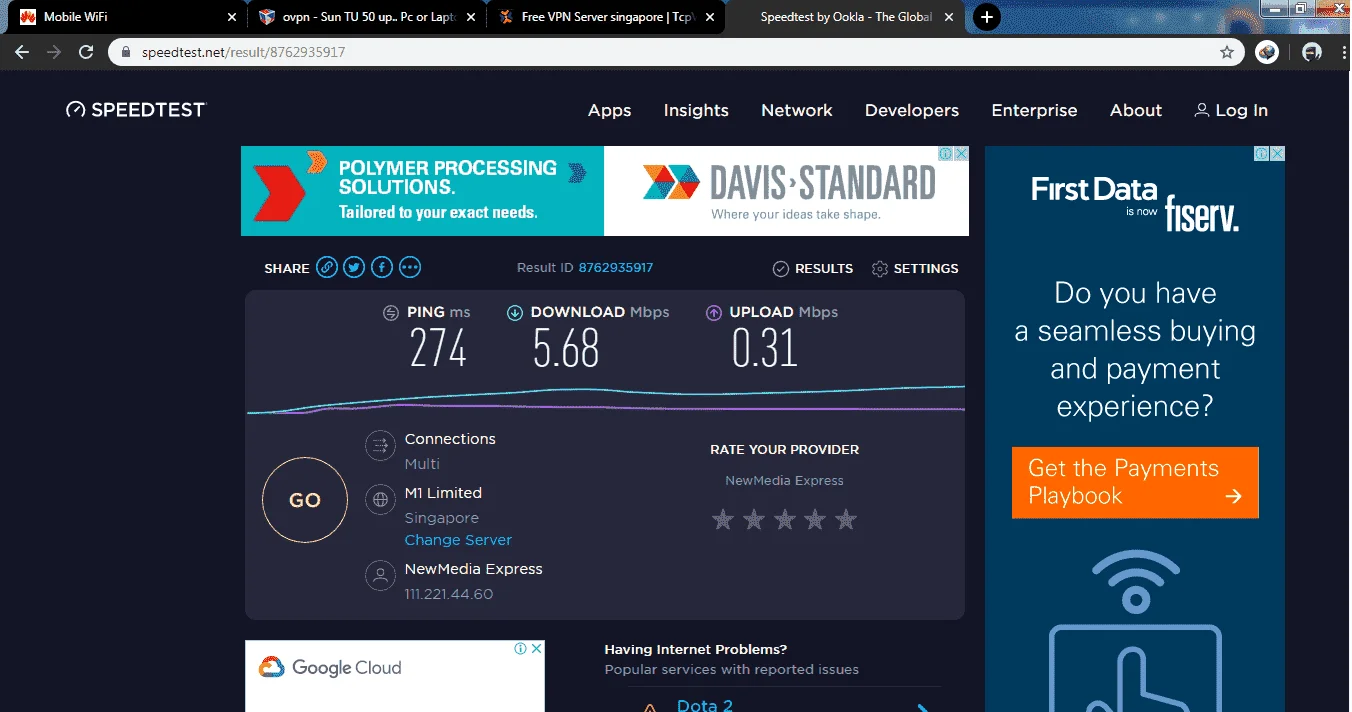The image size is (1352, 712).
Task: Rate provider with first star
Action: pyautogui.click(x=723, y=519)
